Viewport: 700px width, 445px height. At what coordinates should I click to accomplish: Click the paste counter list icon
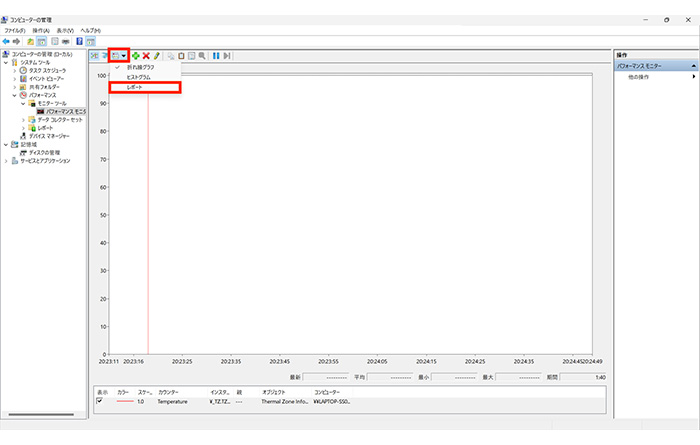coord(181,56)
